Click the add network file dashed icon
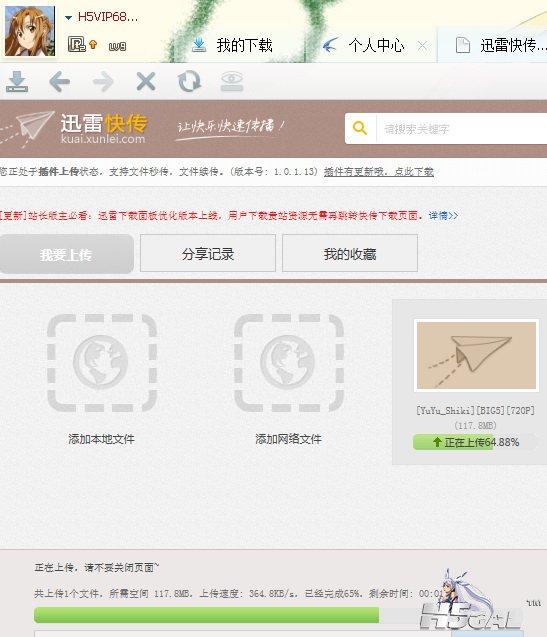547x637 pixels. 289,363
